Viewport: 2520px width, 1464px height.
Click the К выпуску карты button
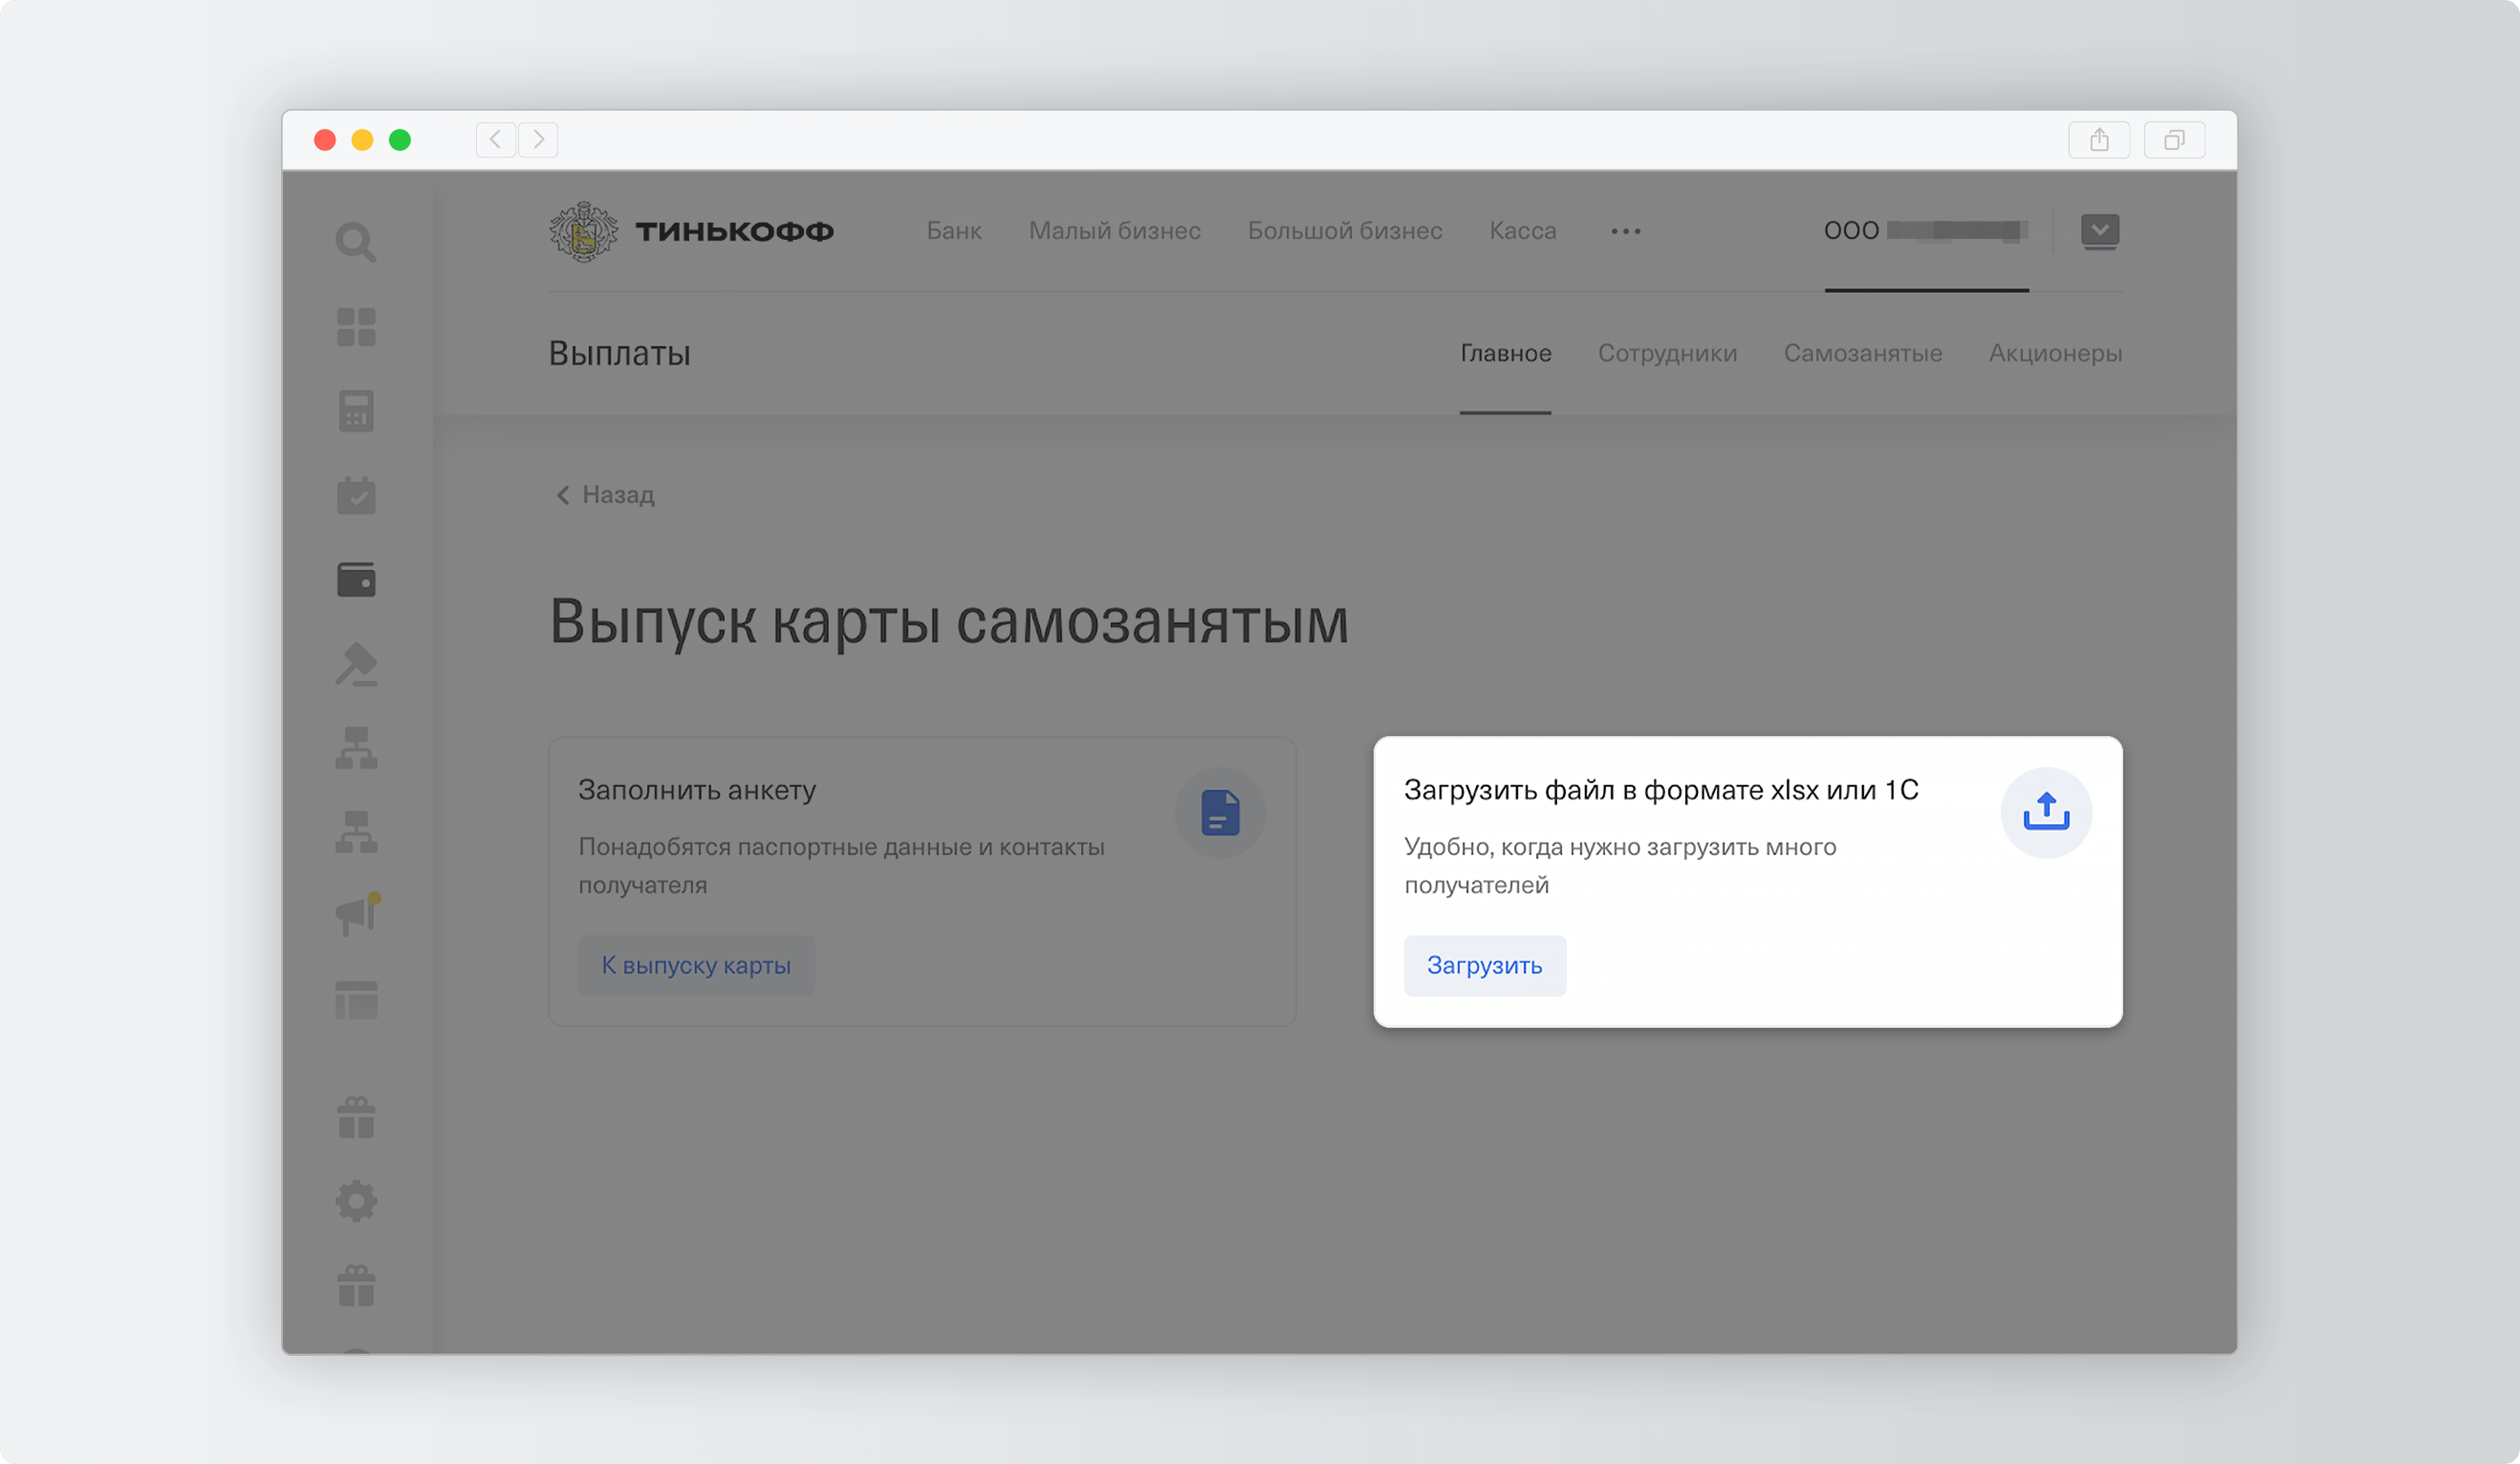(696, 965)
